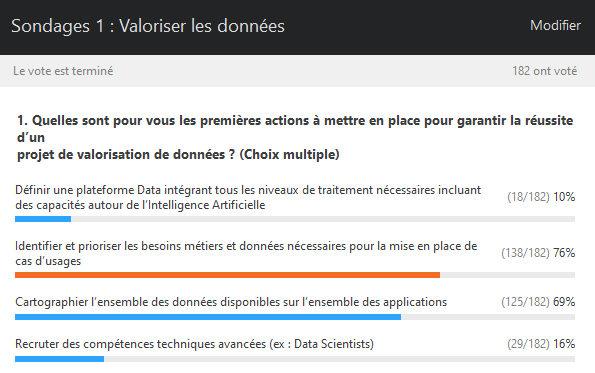This screenshot has width=595, height=373.
Task: Click the unfilled grey part of the 16% bar
Action: point(340,359)
